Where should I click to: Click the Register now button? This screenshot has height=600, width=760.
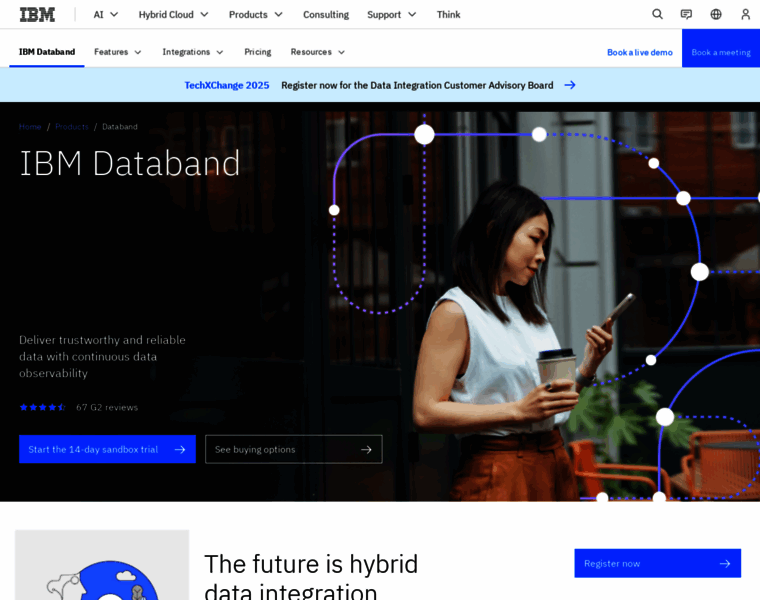point(658,563)
